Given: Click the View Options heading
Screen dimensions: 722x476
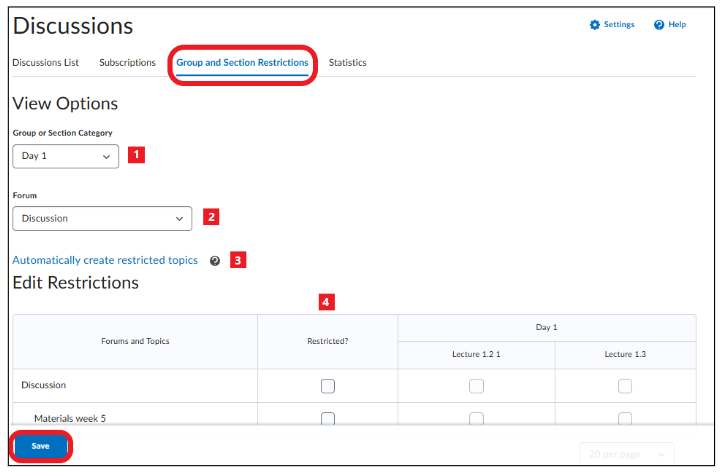Looking at the screenshot, I should click(x=65, y=104).
